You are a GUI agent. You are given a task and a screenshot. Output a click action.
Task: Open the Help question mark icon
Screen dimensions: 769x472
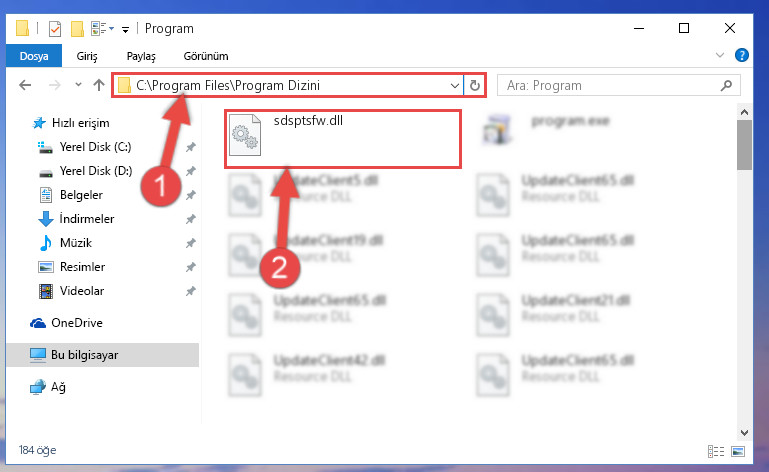(742, 55)
